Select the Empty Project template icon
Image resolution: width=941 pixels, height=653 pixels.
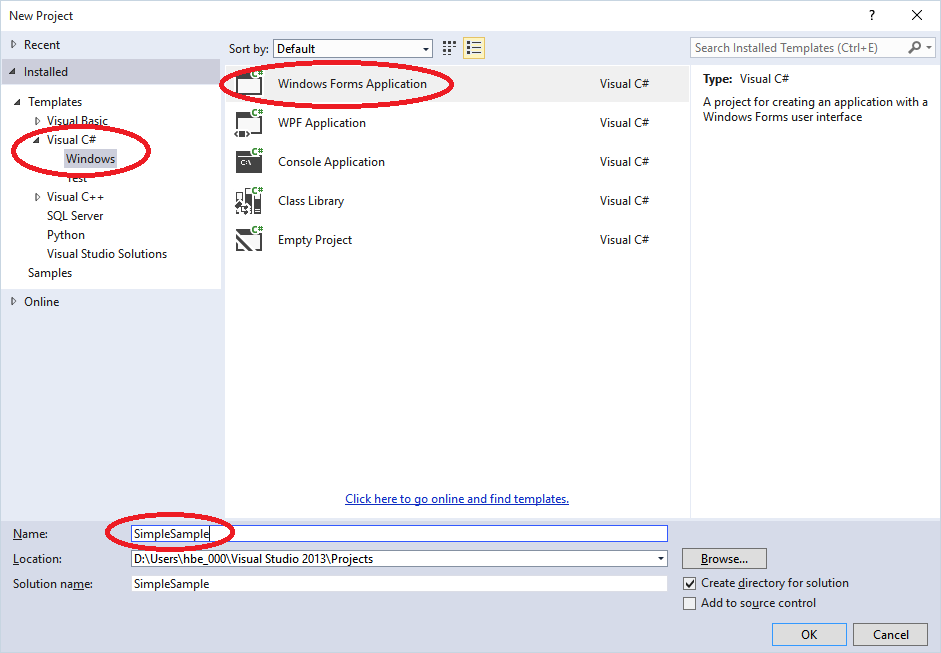(249, 239)
